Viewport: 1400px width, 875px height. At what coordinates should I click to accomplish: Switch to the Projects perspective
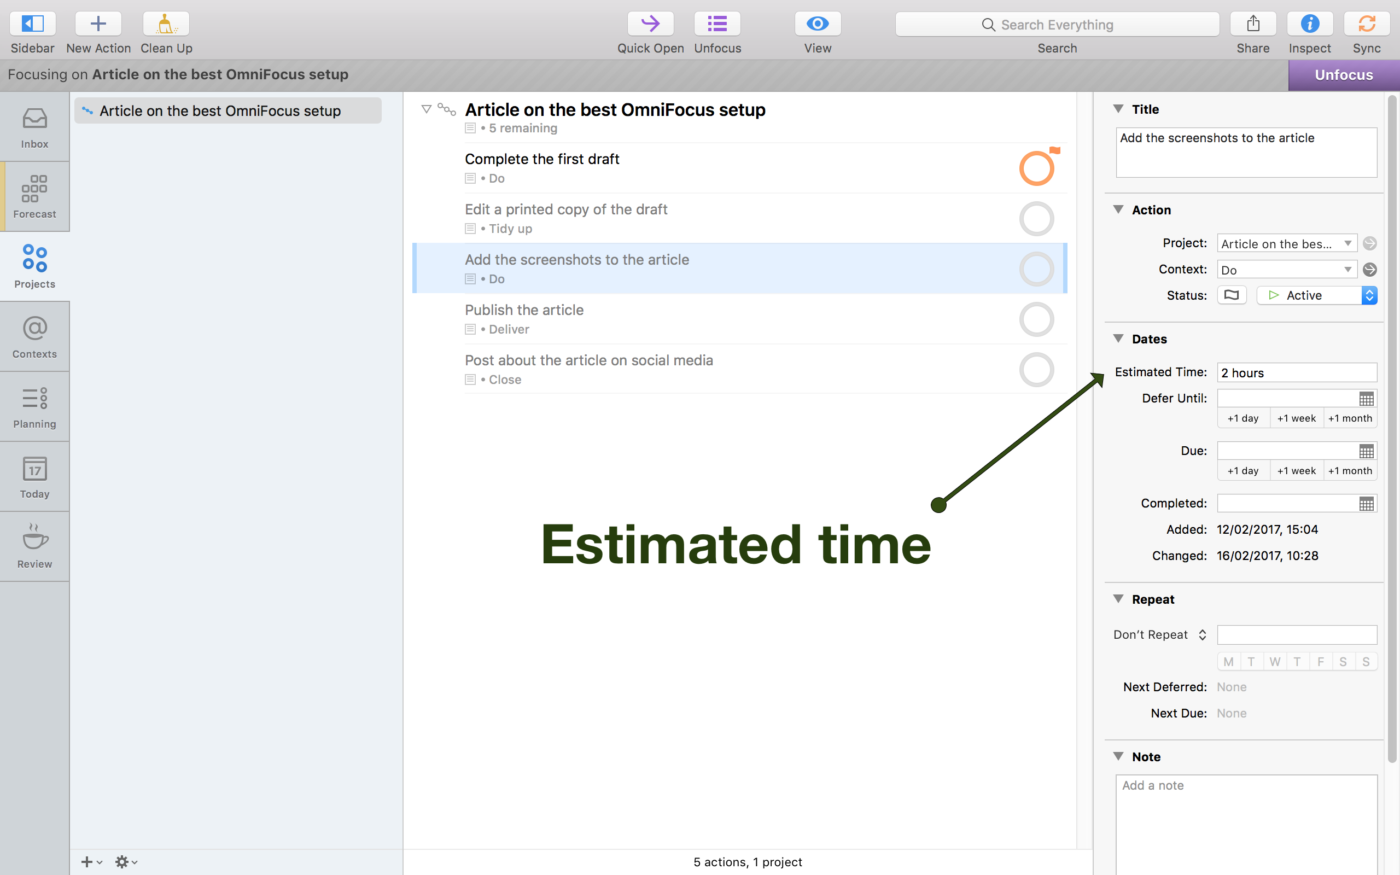coord(35,267)
